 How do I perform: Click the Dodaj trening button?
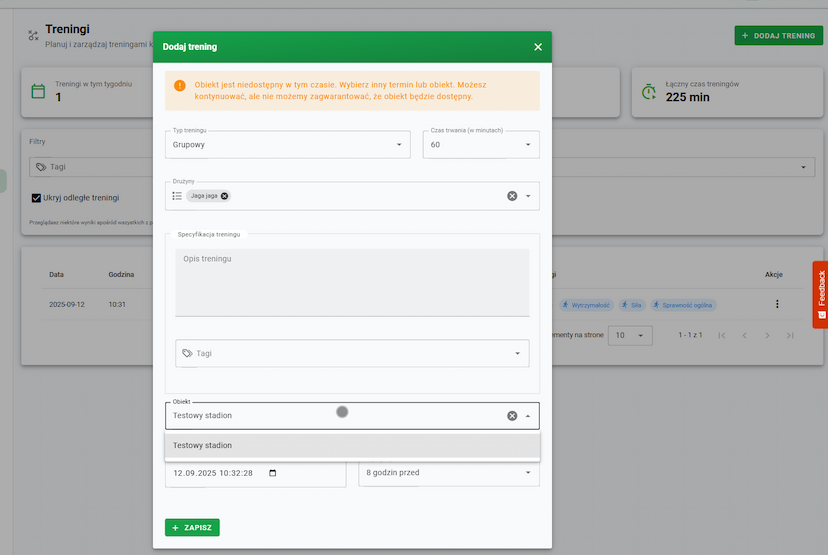pyautogui.click(x=778, y=35)
